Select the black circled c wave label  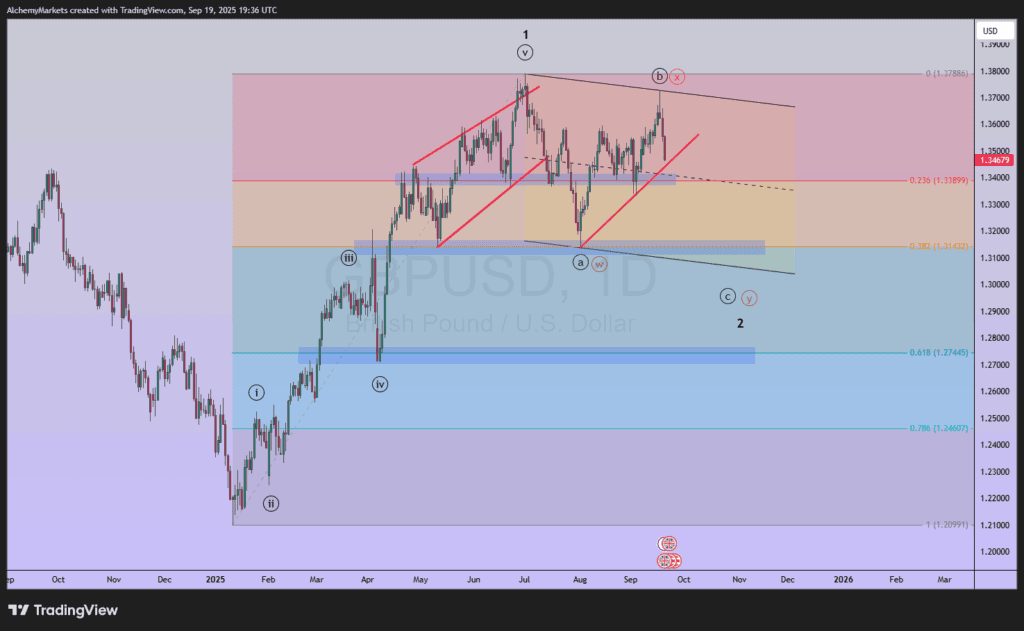(x=728, y=296)
